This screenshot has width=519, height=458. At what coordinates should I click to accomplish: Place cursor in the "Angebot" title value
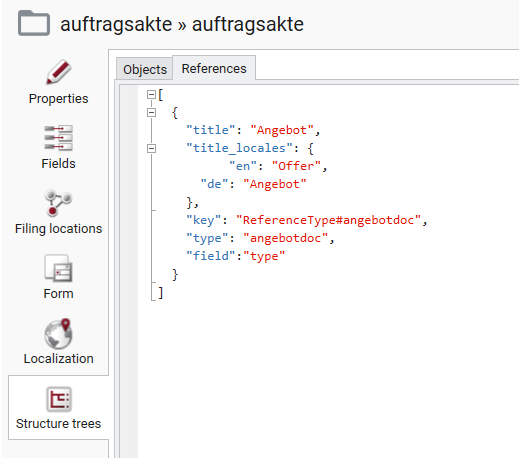(282, 130)
